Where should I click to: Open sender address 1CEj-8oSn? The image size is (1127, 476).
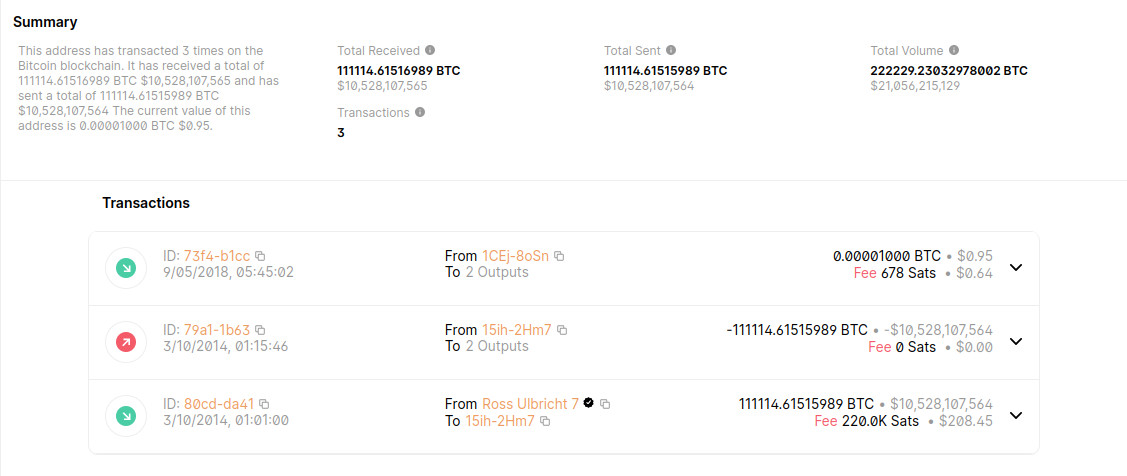point(515,256)
